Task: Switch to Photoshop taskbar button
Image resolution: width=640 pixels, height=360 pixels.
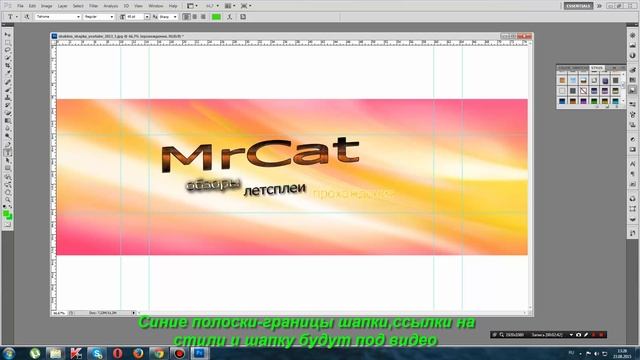Action: tap(200, 353)
